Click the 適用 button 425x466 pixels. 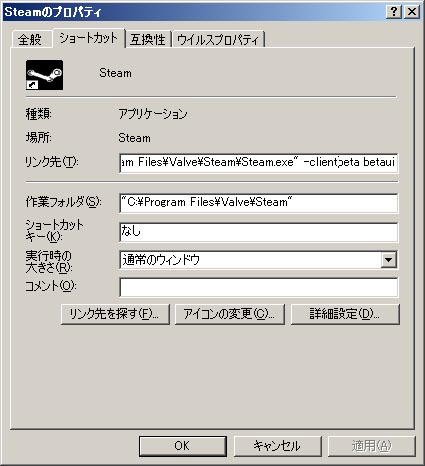372,446
